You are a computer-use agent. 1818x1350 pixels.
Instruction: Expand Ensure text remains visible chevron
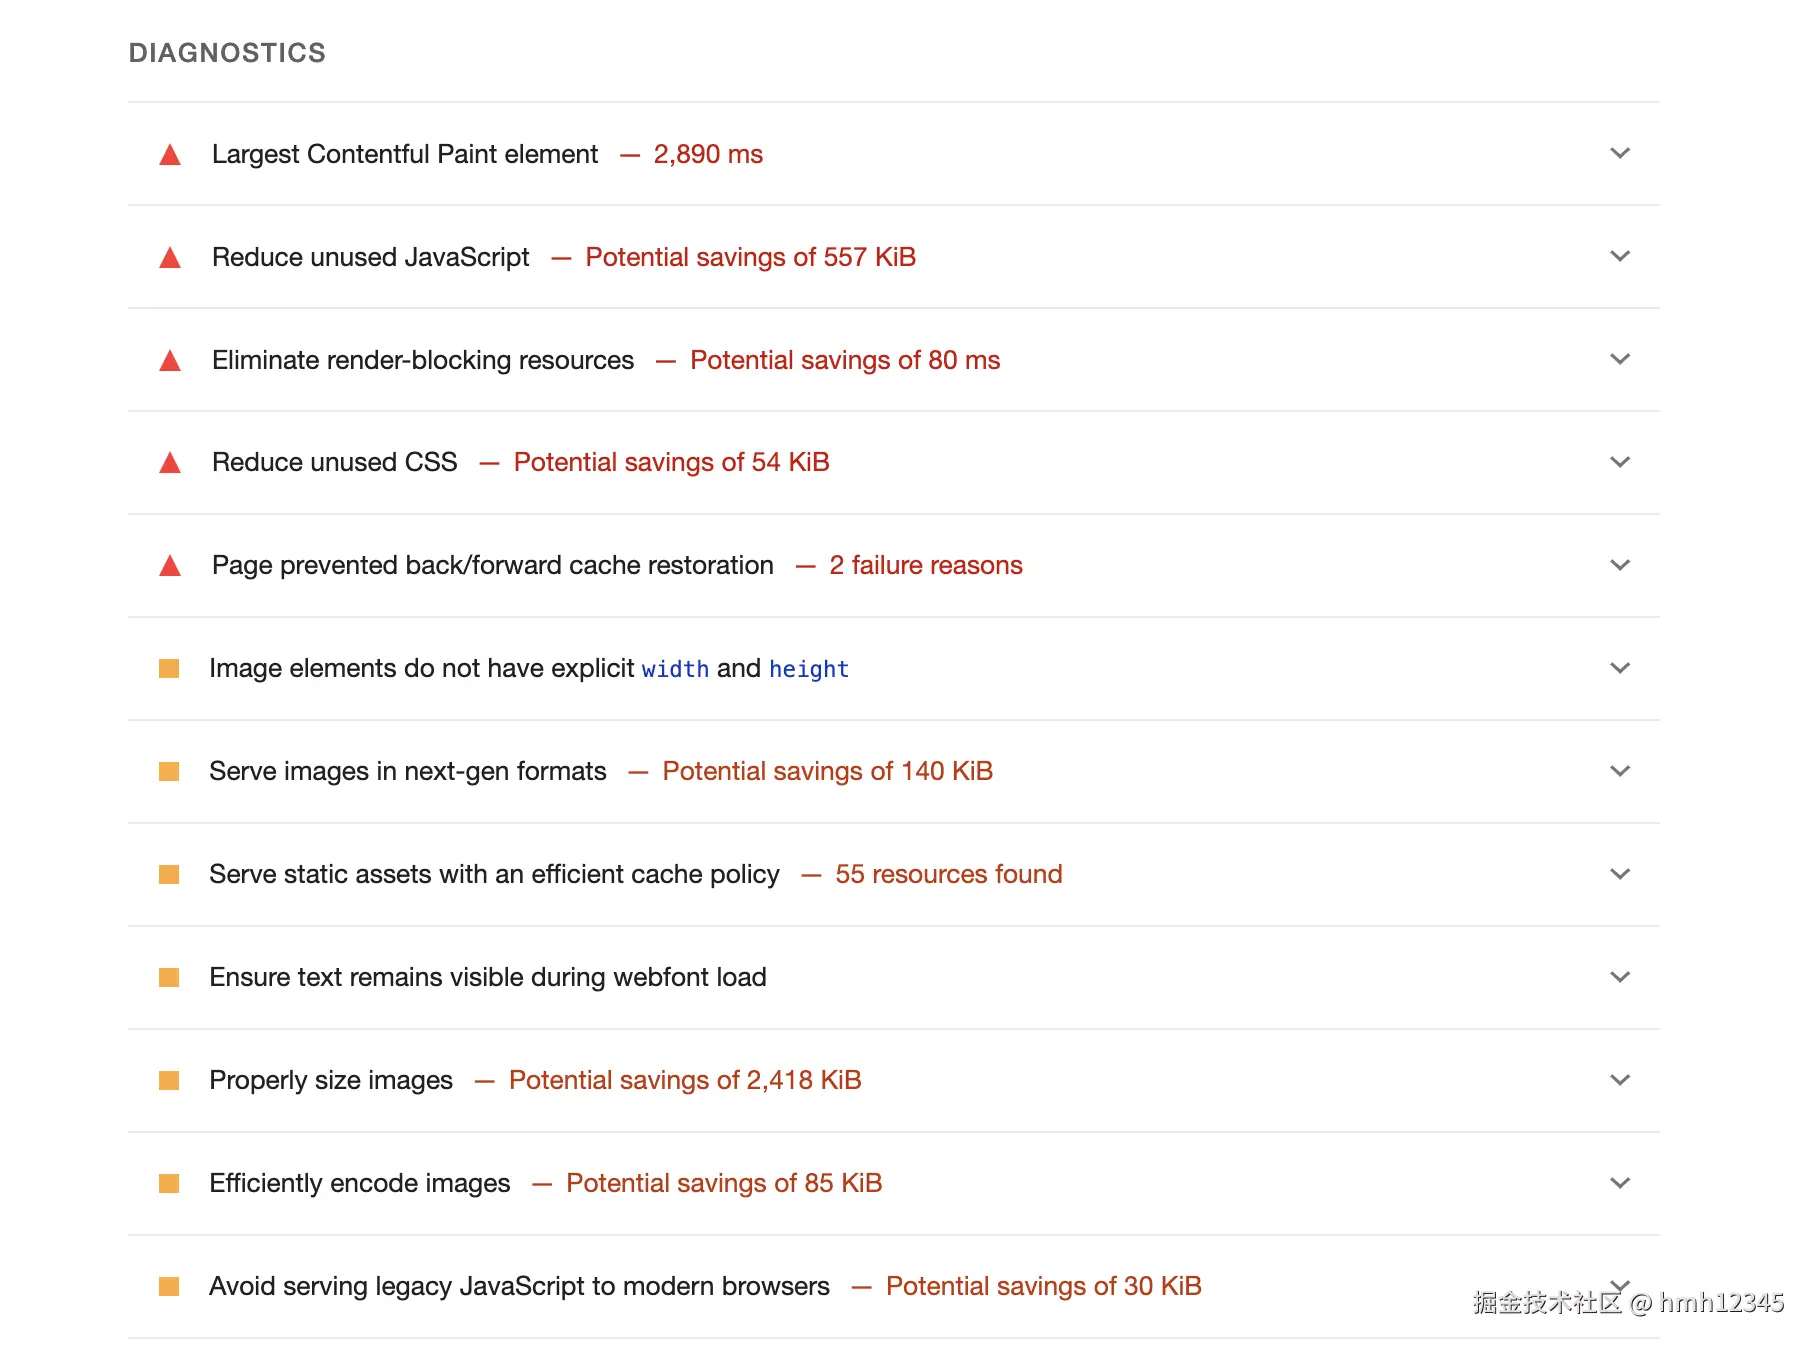point(1620,977)
